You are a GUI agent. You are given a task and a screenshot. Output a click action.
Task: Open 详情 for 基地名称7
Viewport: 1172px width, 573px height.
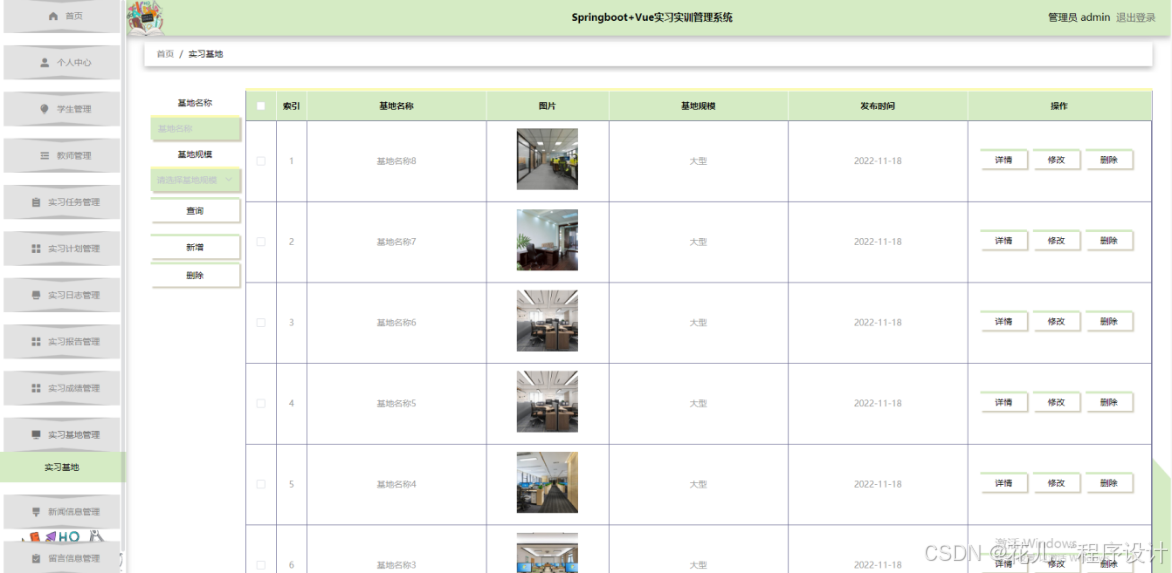(x=1004, y=241)
